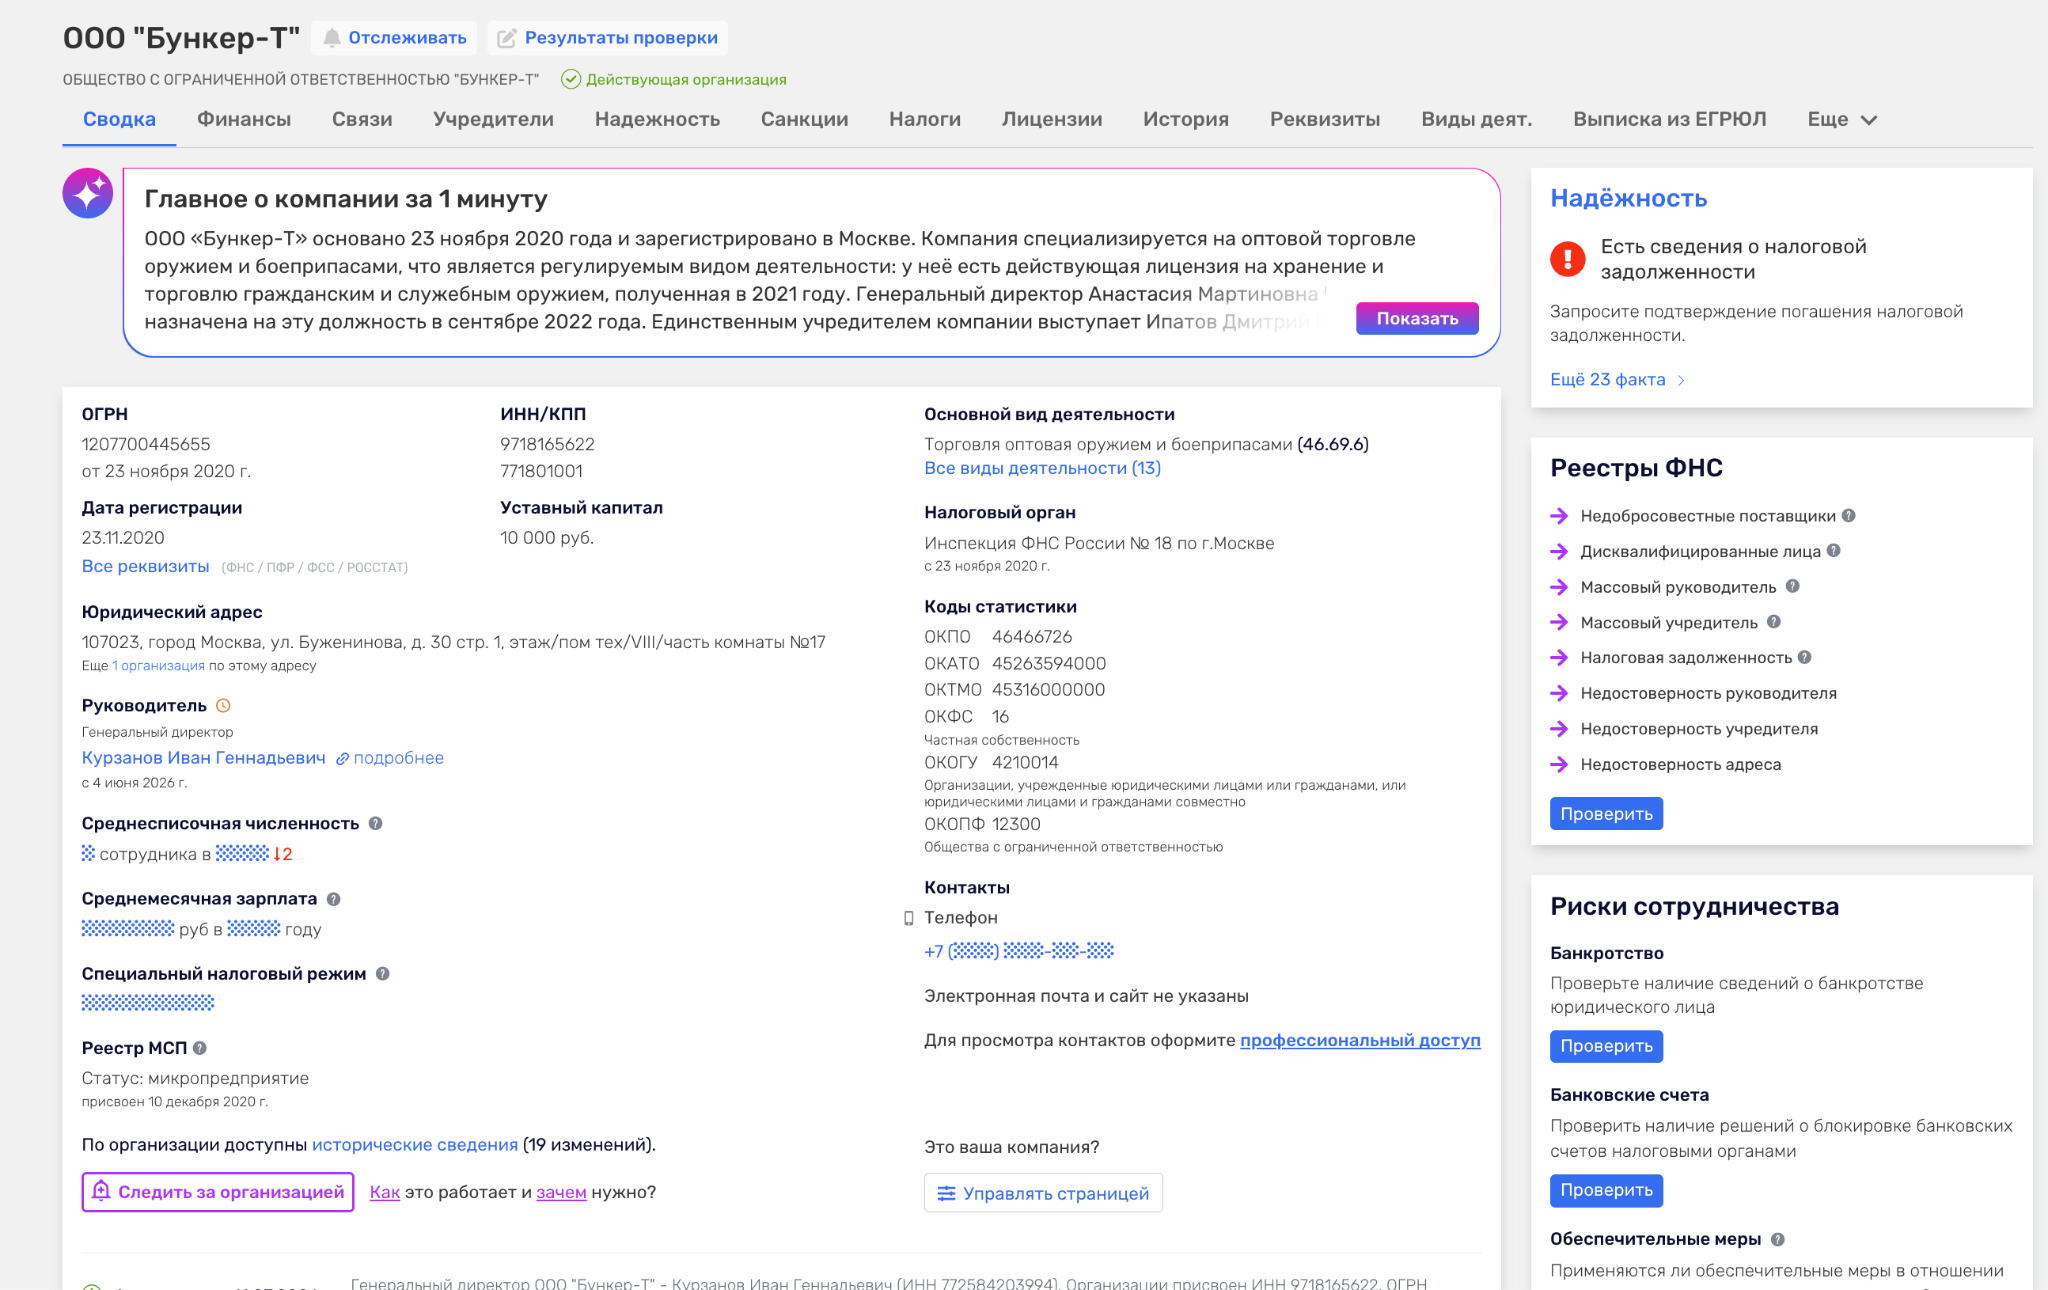Click the purple AI sparkle icon
This screenshot has width=2048, height=1290.
click(88, 193)
